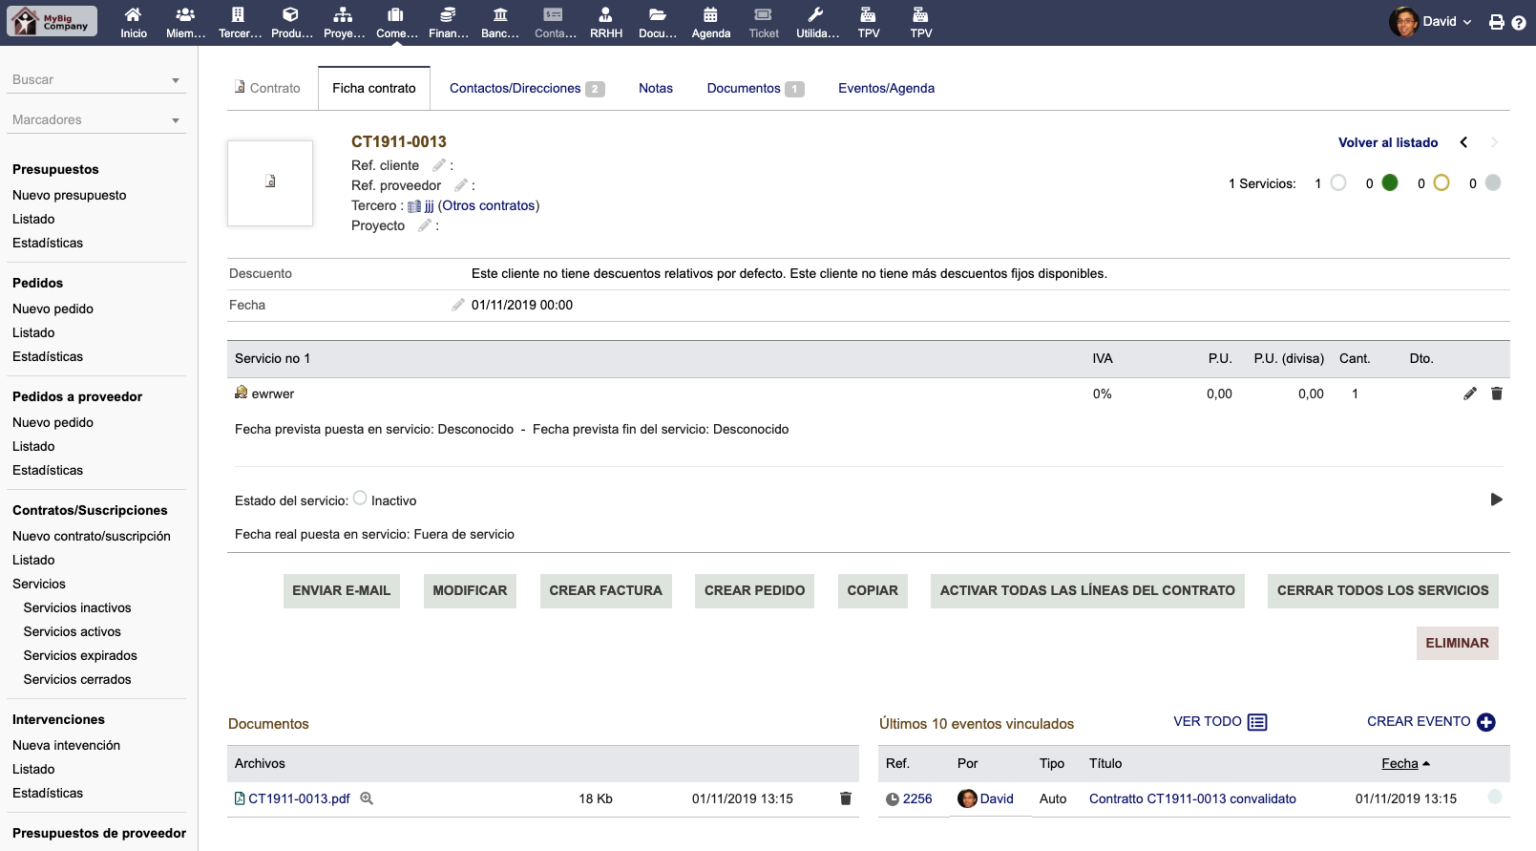Click the print icon in top bar
This screenshot has height=851, width=1536.
[x=1496, y=22]
